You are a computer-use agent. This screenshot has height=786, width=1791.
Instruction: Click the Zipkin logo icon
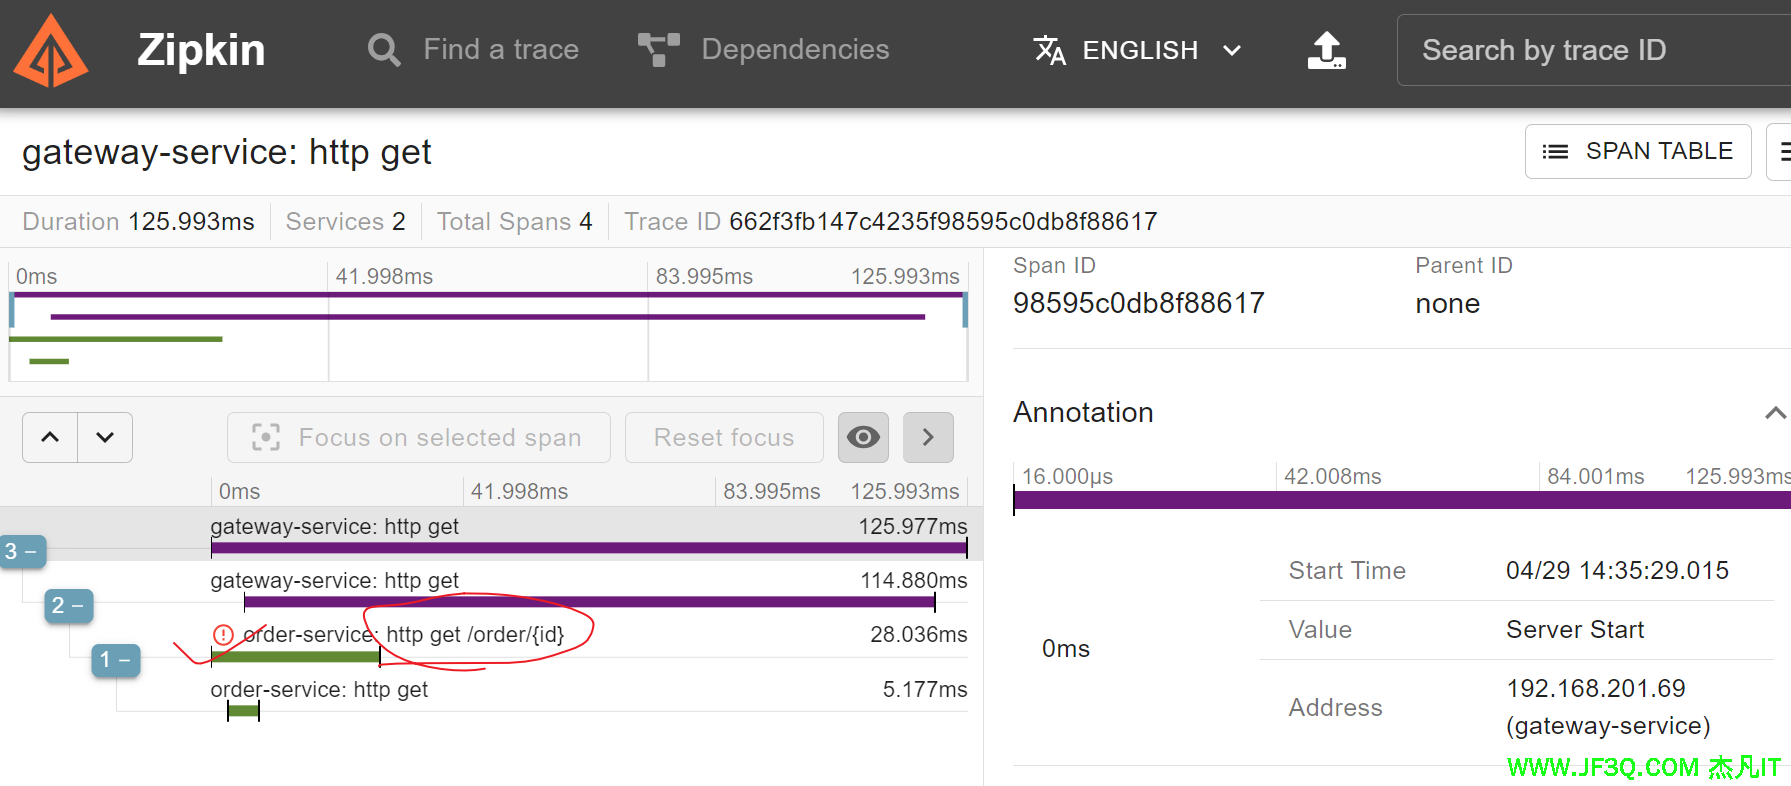51,52
